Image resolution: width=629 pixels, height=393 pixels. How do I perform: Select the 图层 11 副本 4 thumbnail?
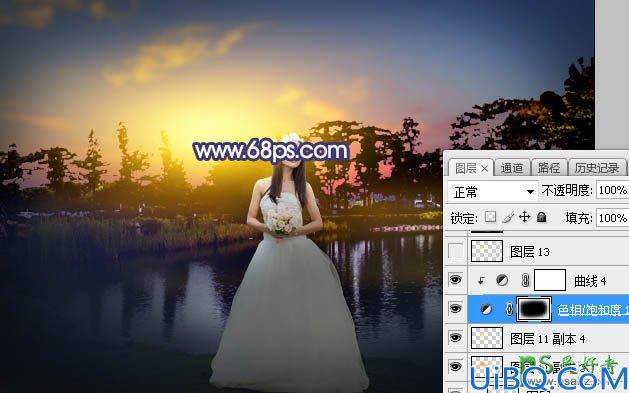point(487,338)
